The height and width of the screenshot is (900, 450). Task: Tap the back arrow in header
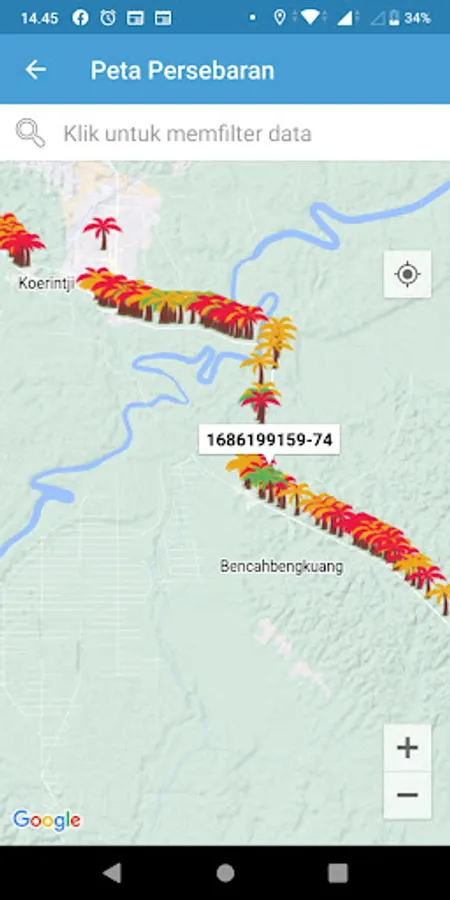click(x=36, y=70)
